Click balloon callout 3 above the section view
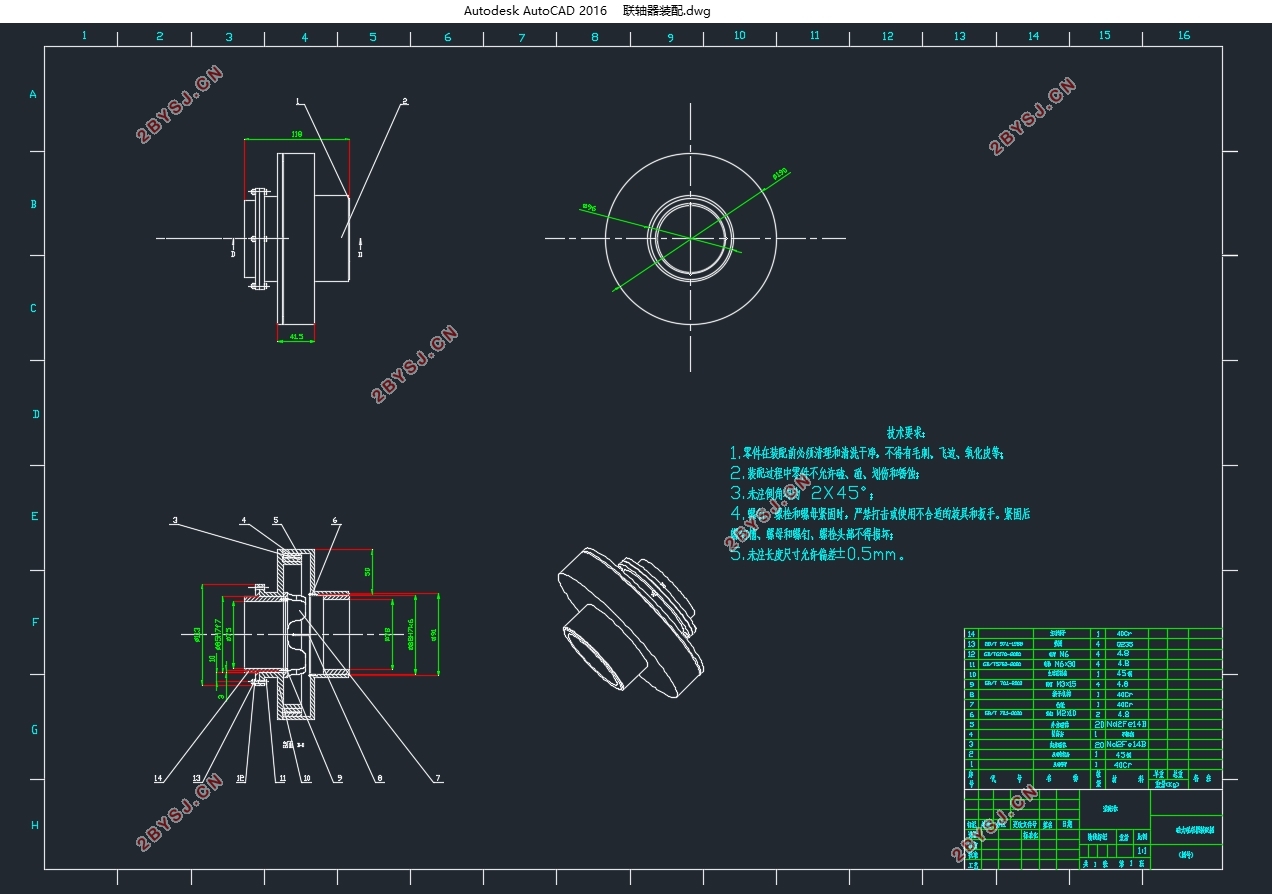The width and height of the screenshot is (1272, 894). 175,520
